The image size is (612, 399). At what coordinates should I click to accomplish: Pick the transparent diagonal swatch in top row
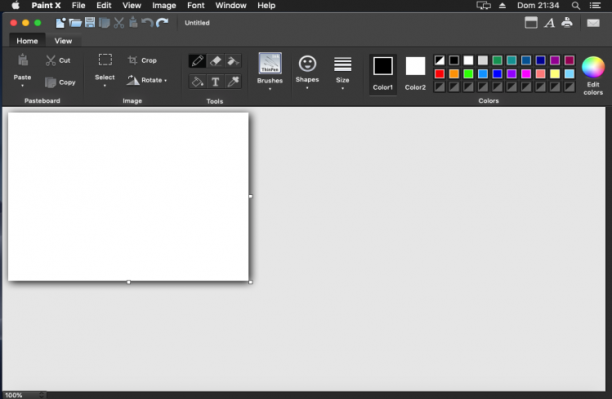point(439,60)
